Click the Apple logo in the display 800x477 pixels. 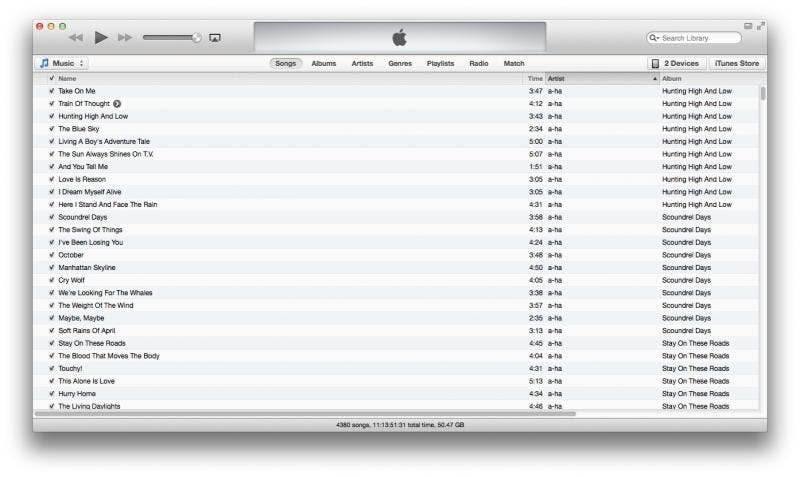[x=399, y=37]
